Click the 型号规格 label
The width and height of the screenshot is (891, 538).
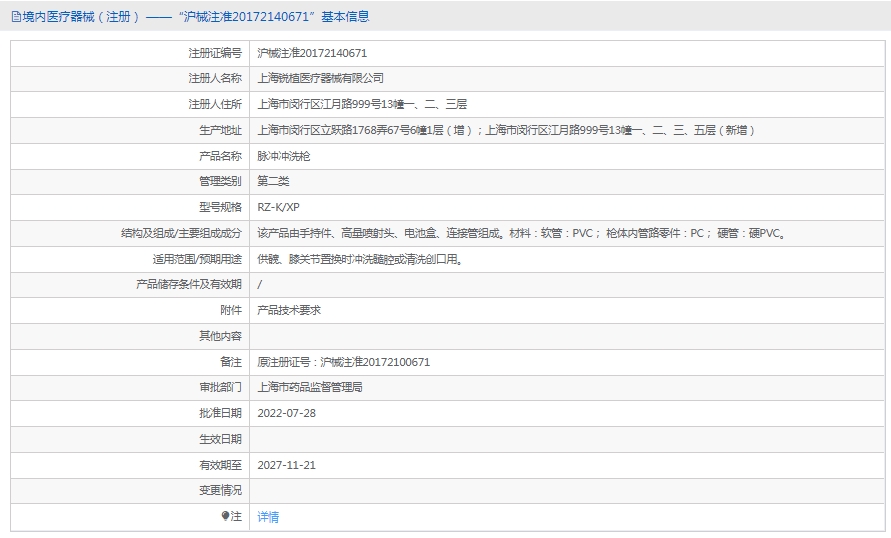(x=220, y=207)
